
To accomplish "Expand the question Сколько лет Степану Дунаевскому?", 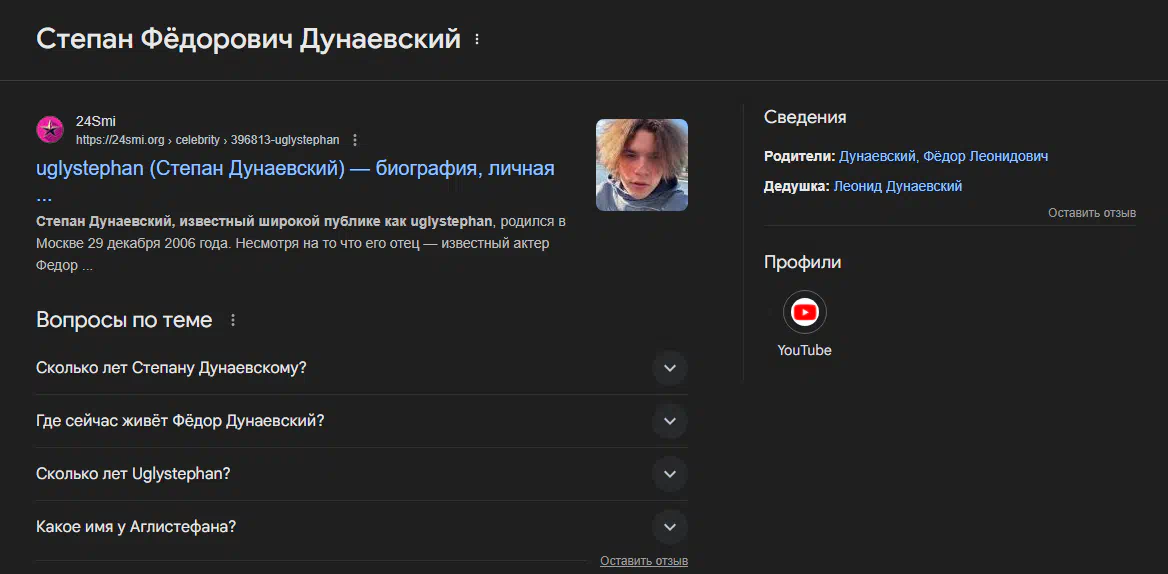I will [x=361, y=369].
